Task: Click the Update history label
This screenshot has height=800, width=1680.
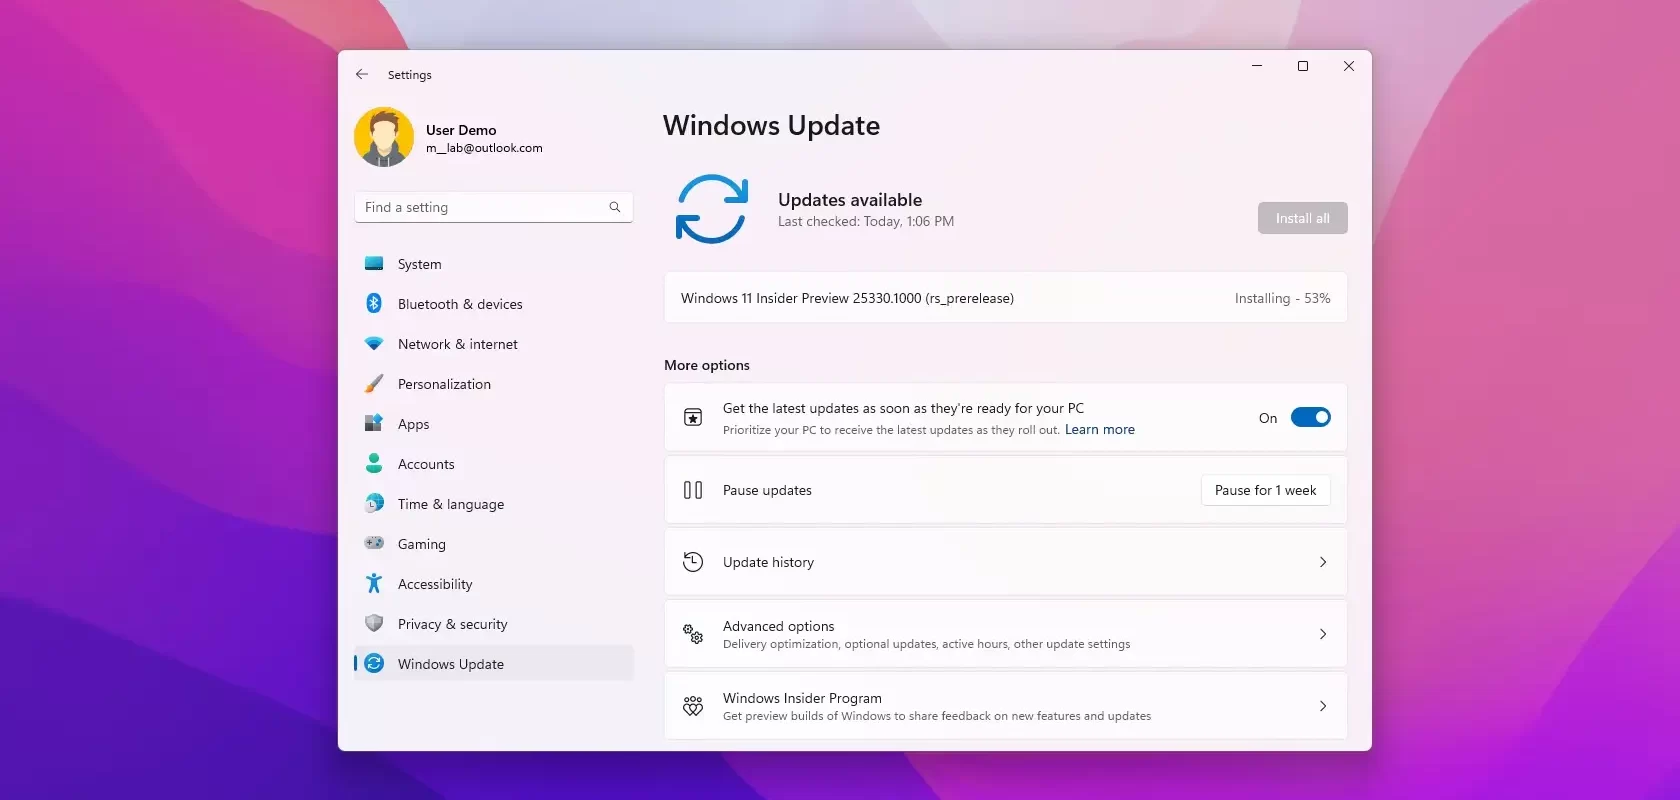Action: pyautogui.click(x=768, y=562)
